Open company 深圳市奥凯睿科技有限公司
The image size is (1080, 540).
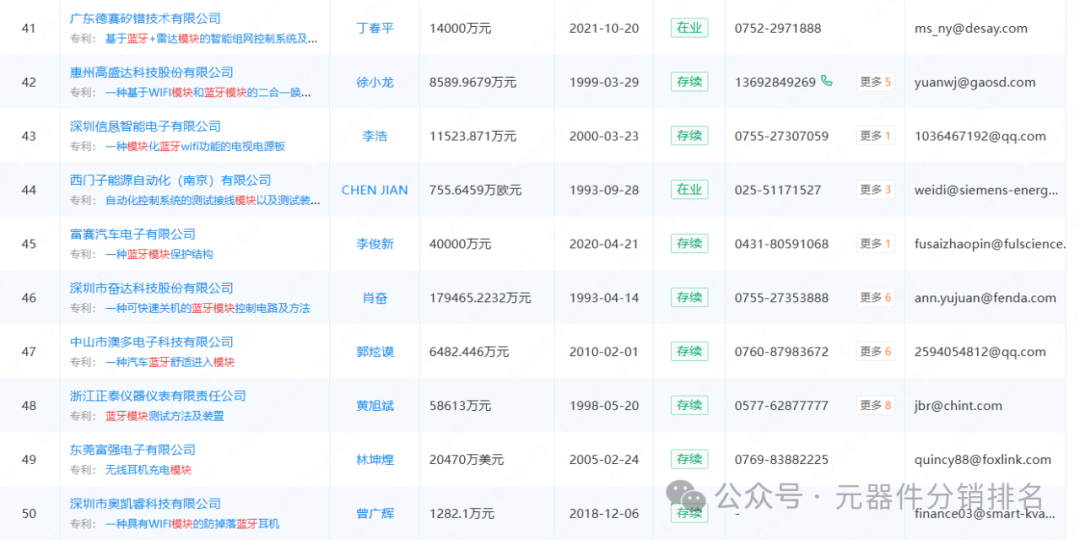(145, 503)
